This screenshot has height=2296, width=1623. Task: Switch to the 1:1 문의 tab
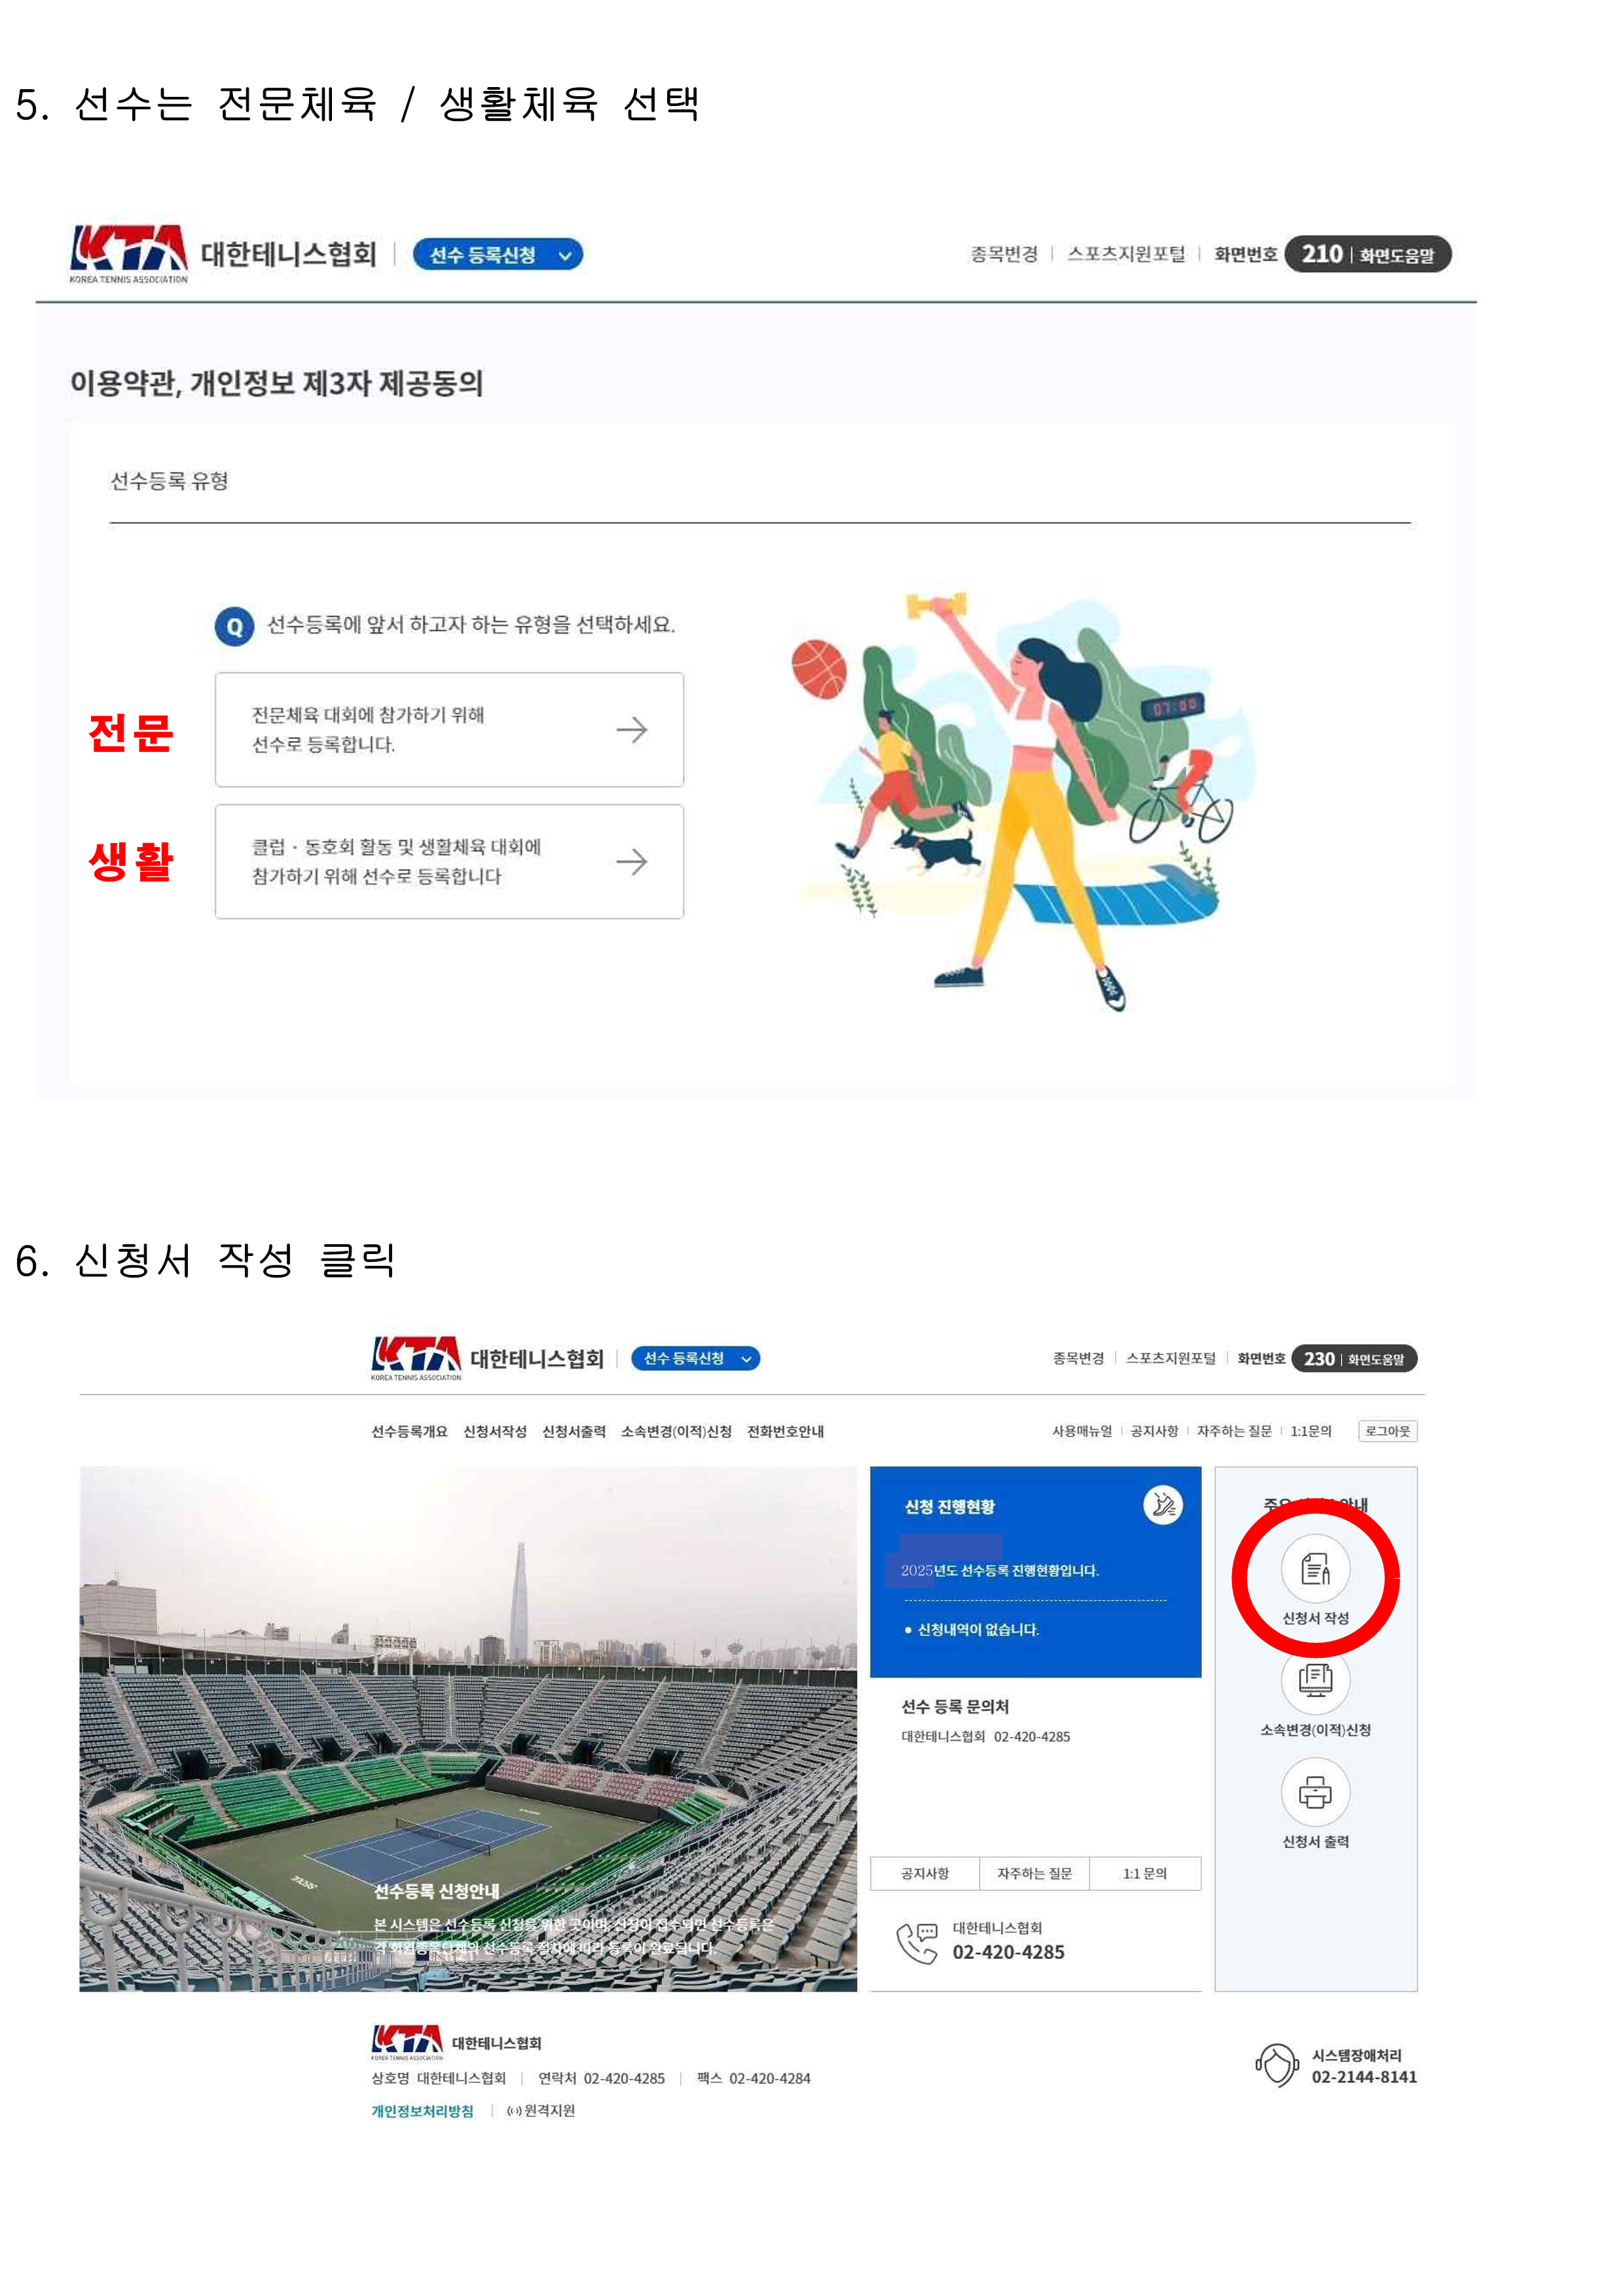tap(1144, 1873)
